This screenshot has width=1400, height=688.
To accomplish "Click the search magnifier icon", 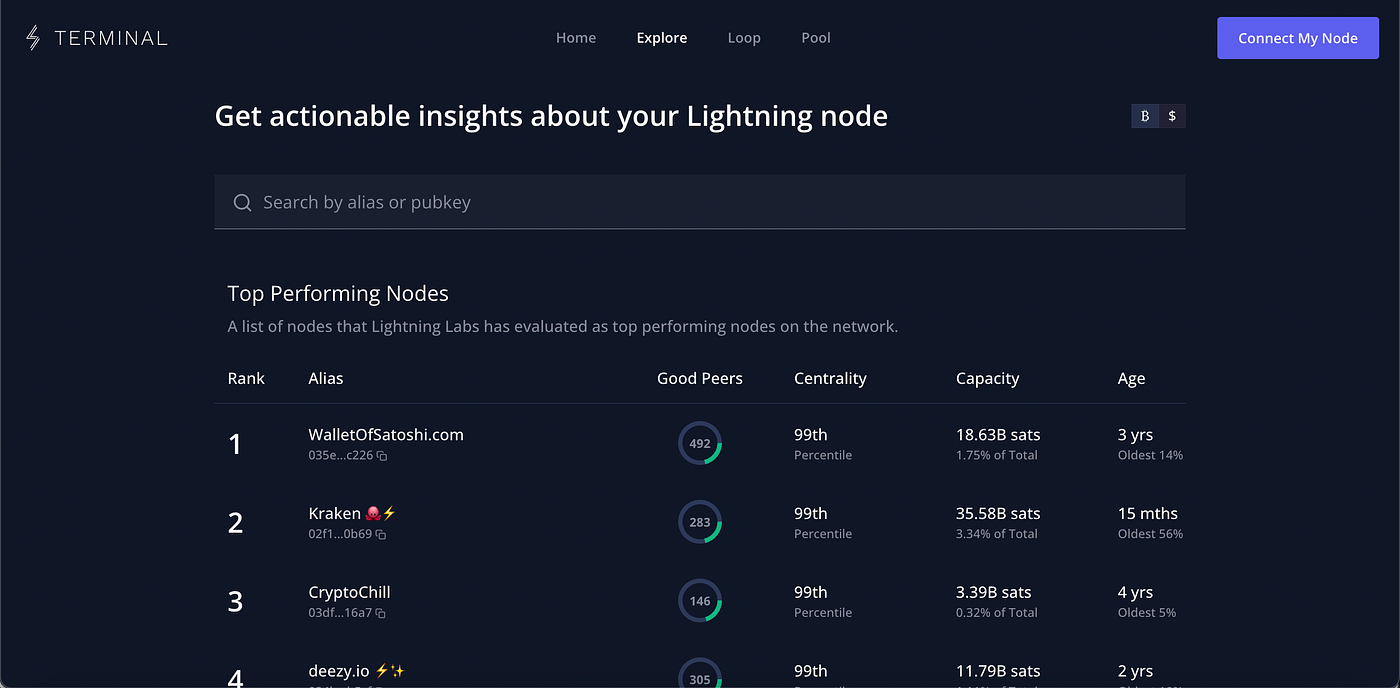I will 242,202.
